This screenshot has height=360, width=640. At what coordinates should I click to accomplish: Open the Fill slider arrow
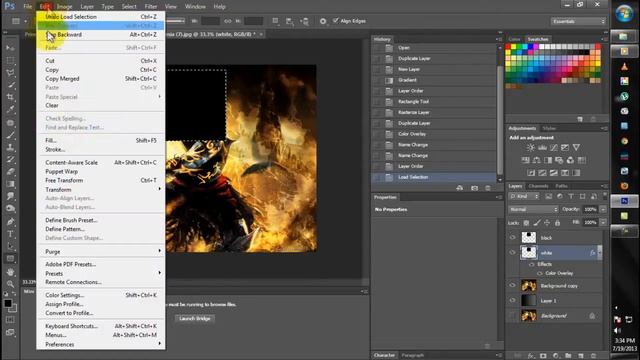click(x=603, y=222)
